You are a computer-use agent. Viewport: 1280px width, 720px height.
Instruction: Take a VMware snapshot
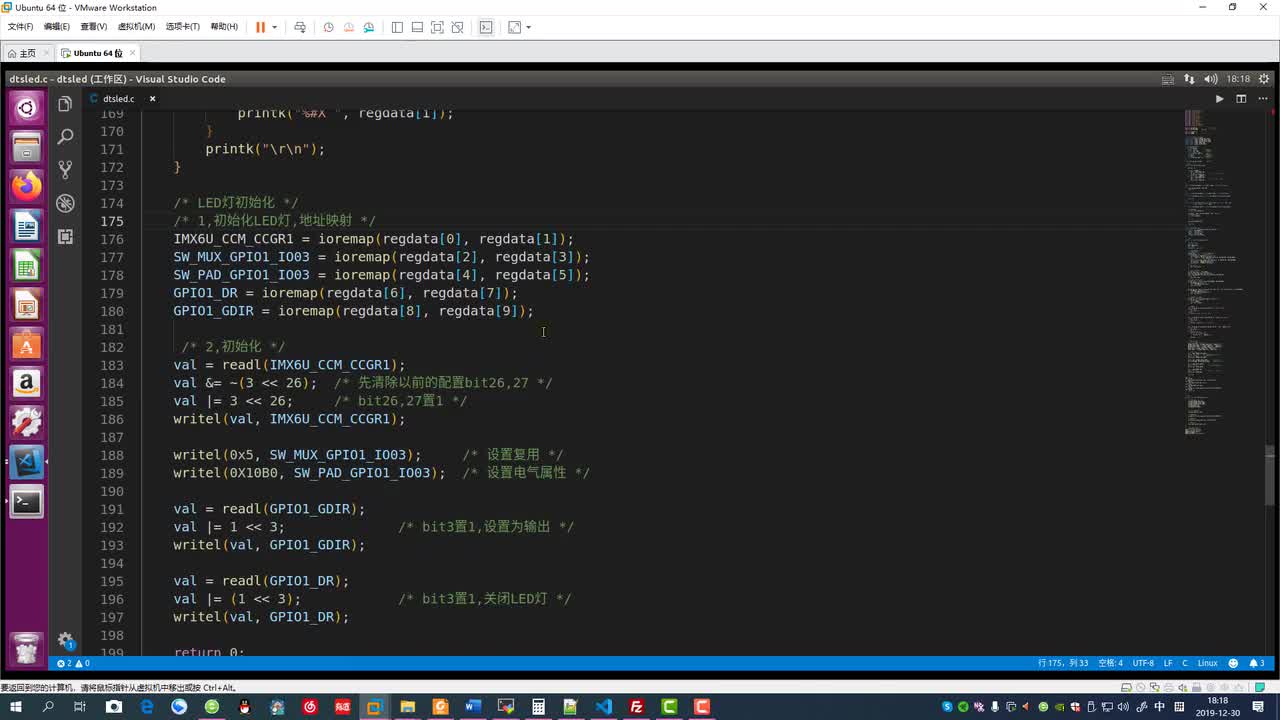(328, 27)
